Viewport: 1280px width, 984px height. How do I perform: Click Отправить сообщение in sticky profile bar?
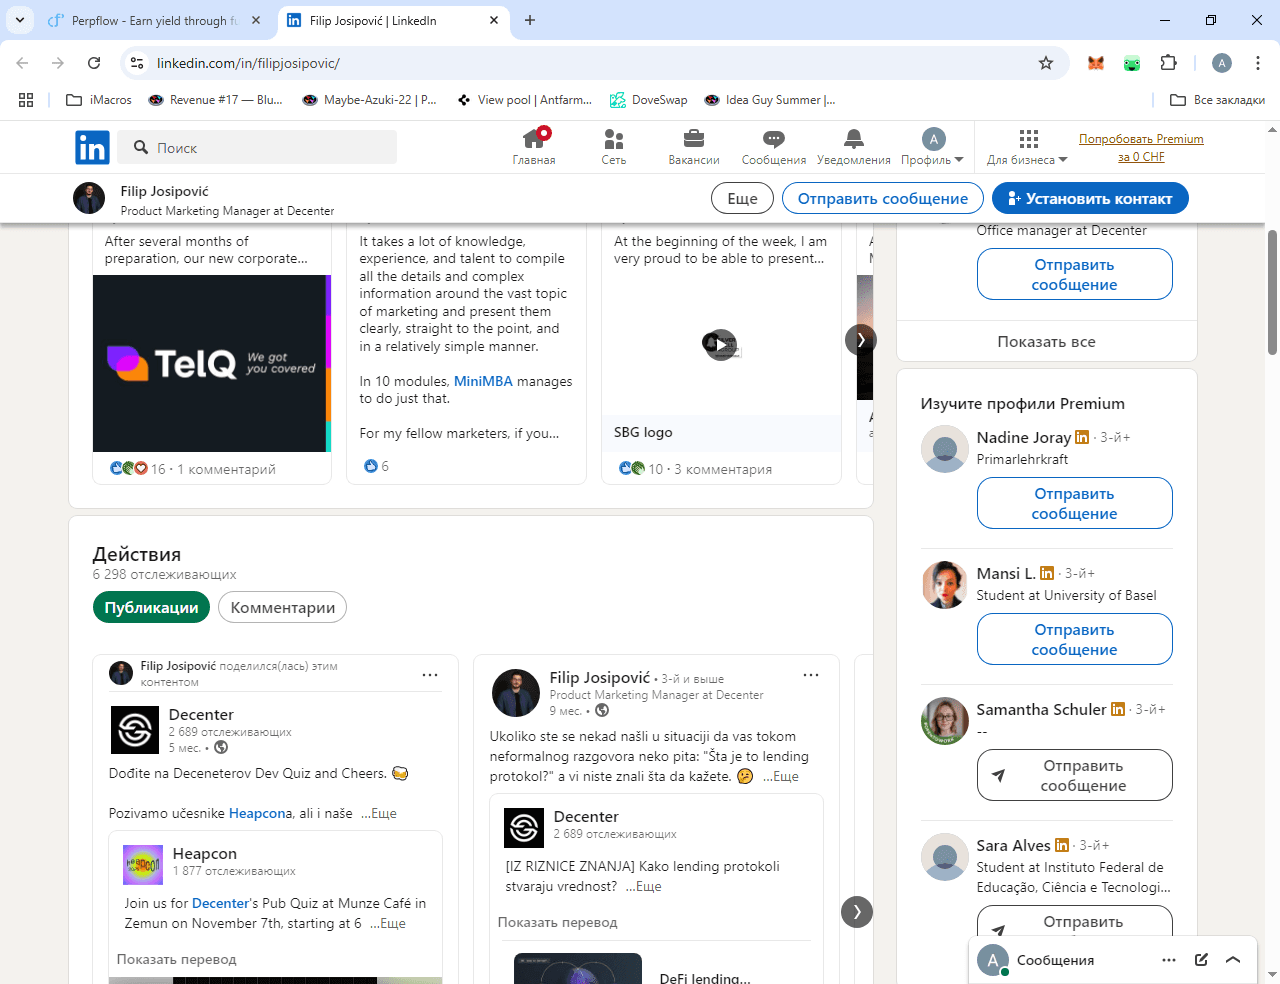(x=883, y=198)
